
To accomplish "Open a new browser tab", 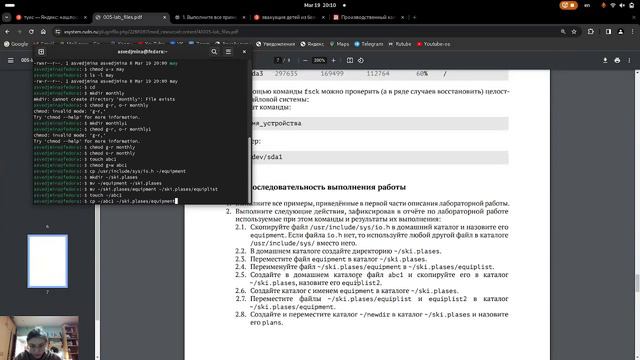I will pos(414,18).
